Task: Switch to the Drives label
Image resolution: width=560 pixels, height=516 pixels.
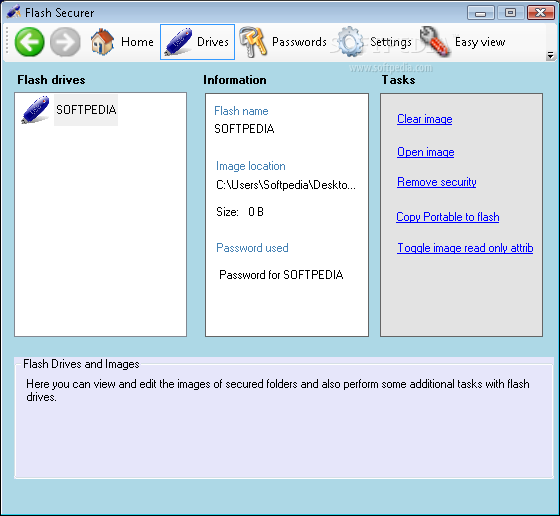Action: click(213, 42)
